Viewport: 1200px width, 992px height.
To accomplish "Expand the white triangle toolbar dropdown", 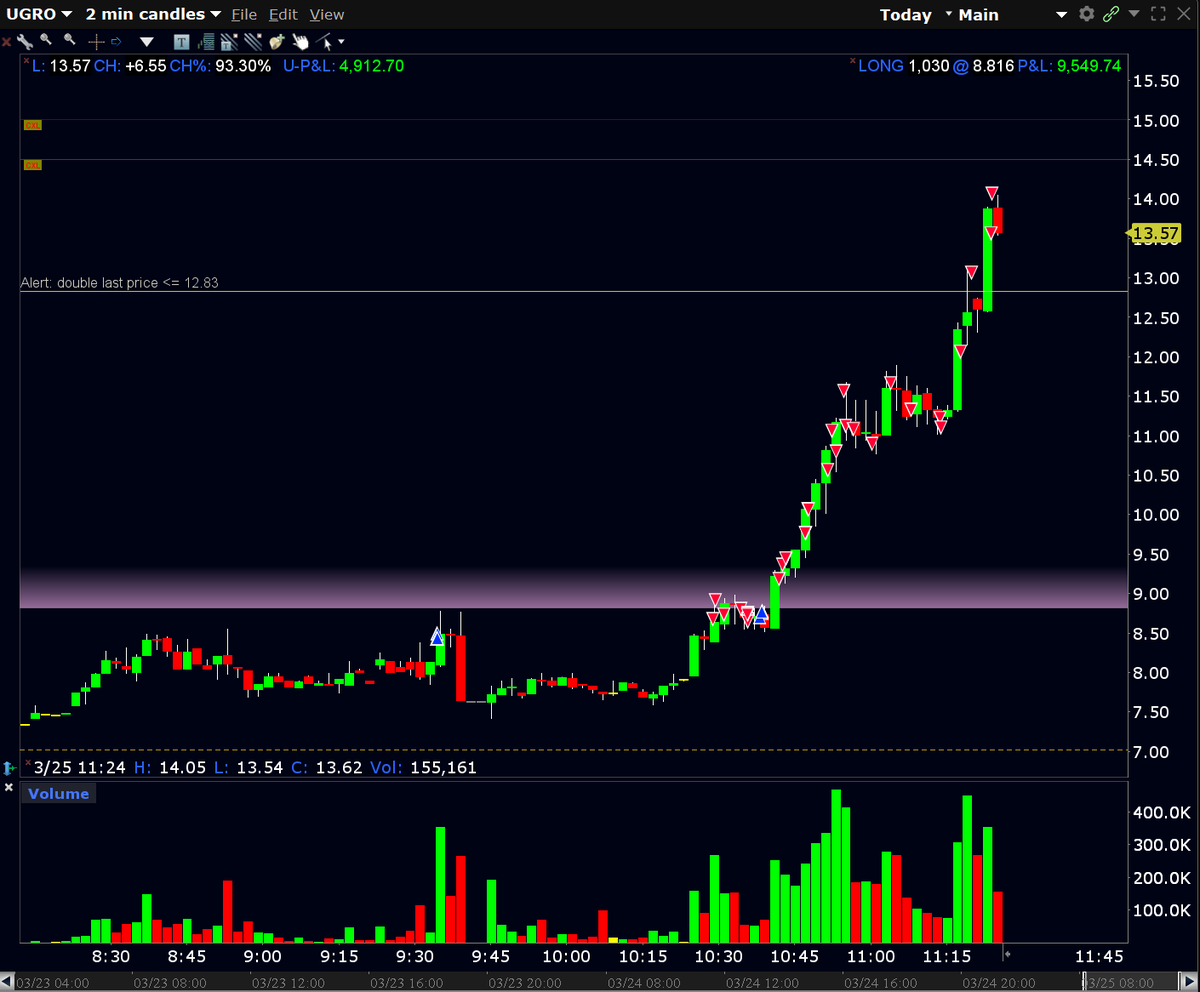I will pos(147,42).
